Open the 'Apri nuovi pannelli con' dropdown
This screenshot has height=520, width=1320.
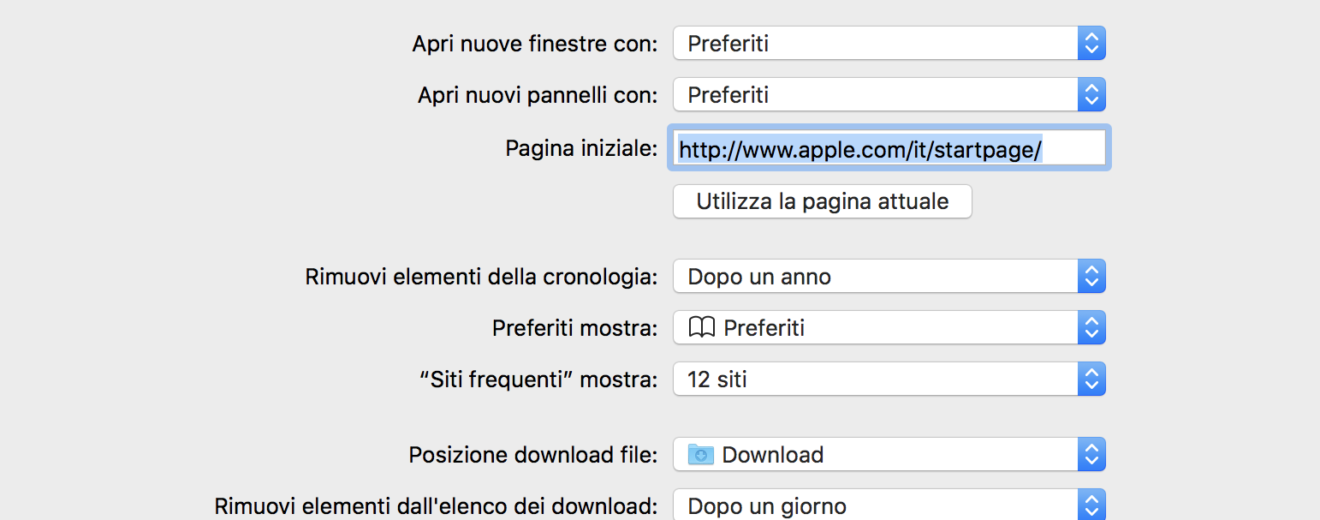click(x=876, y=95)
